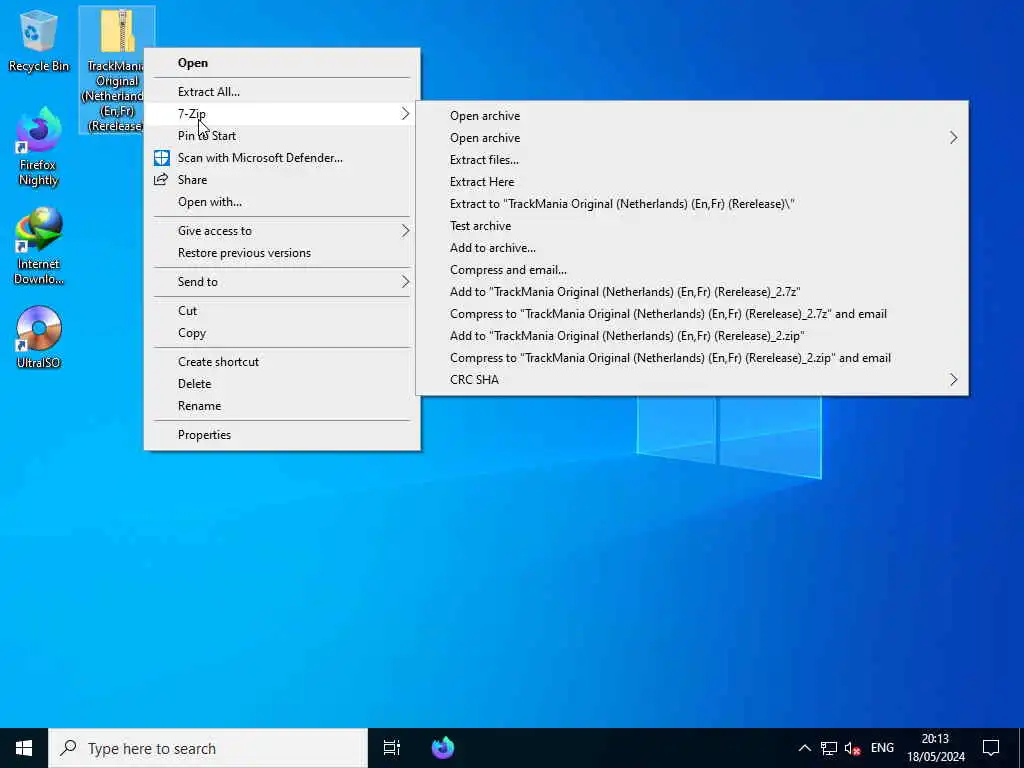This screenshot has width=1024, height=768.
Task: Choose Restore previous versions
Action: point(282,253)
